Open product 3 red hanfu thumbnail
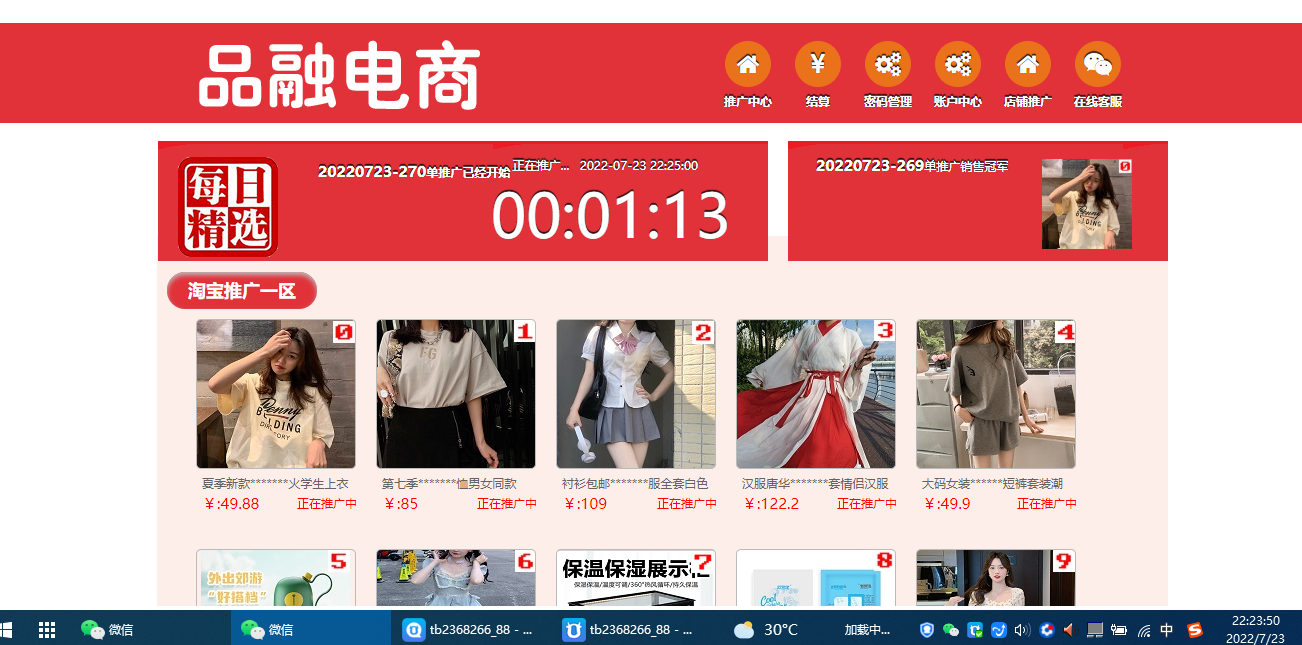 (x=816, y=394)
